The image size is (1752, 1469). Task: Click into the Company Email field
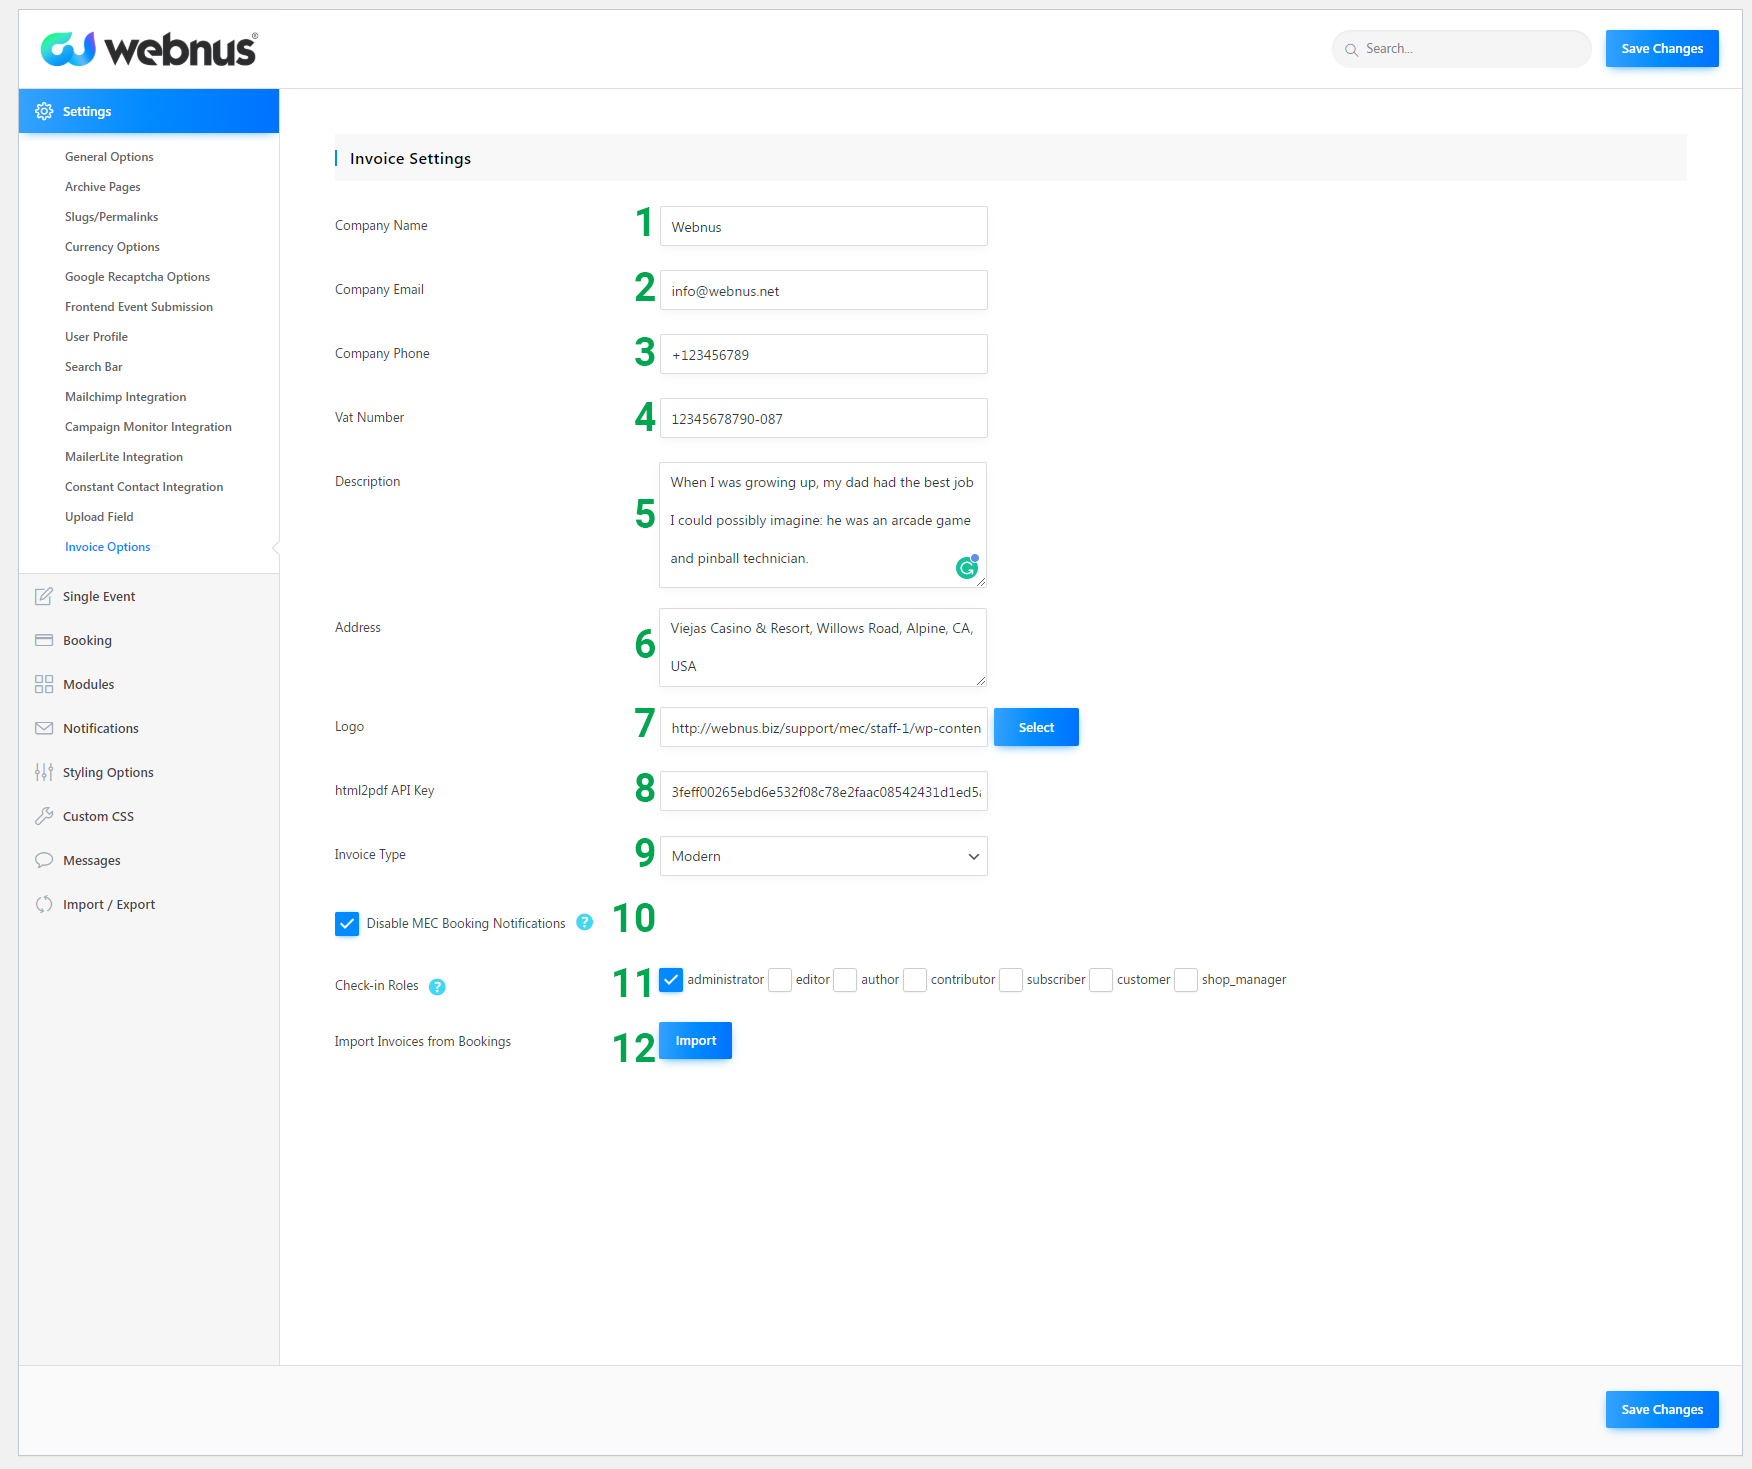(x=823, y=291)
